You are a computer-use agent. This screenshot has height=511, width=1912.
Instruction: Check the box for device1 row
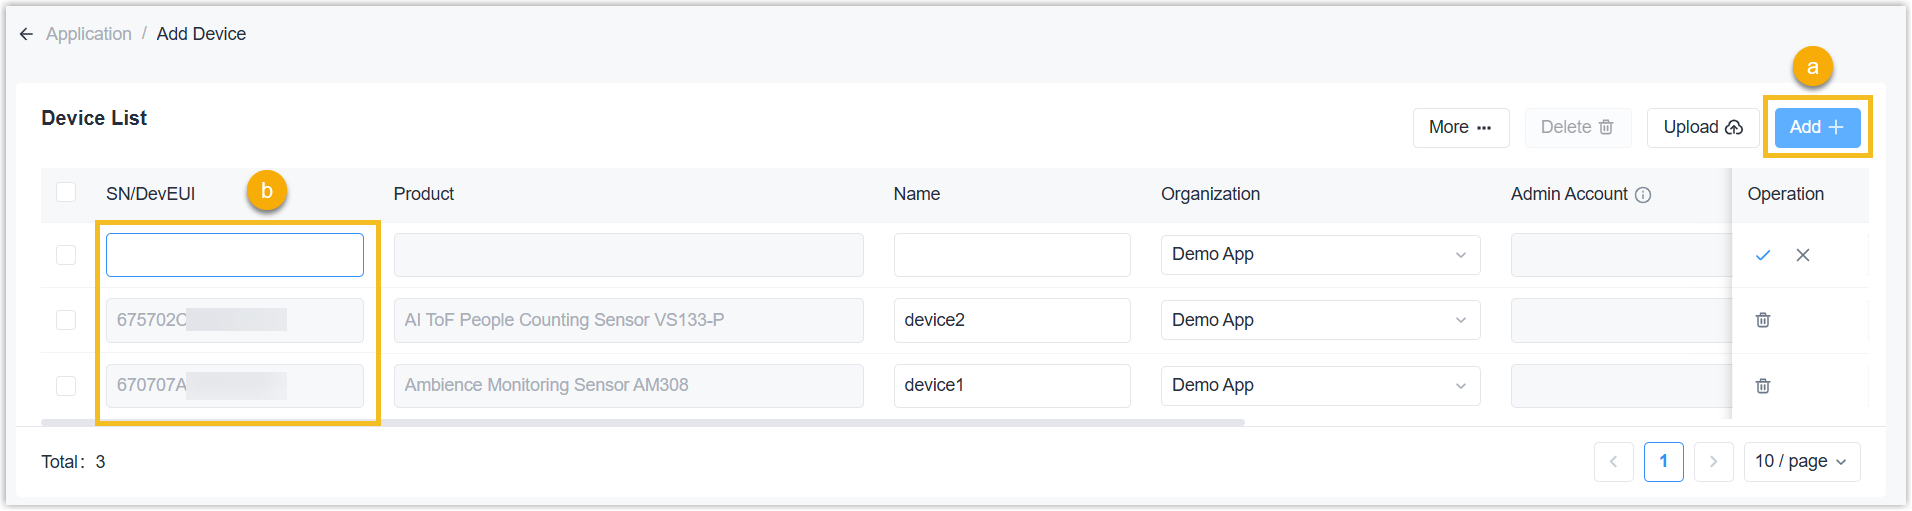click(66, 386)
